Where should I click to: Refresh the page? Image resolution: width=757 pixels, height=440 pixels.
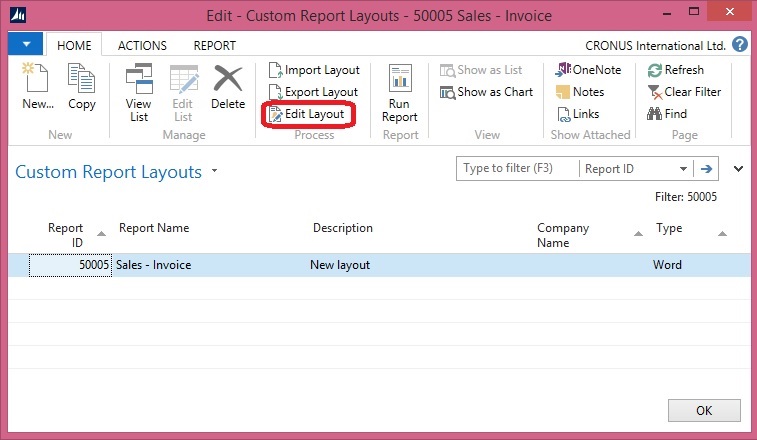coord(675,70)
